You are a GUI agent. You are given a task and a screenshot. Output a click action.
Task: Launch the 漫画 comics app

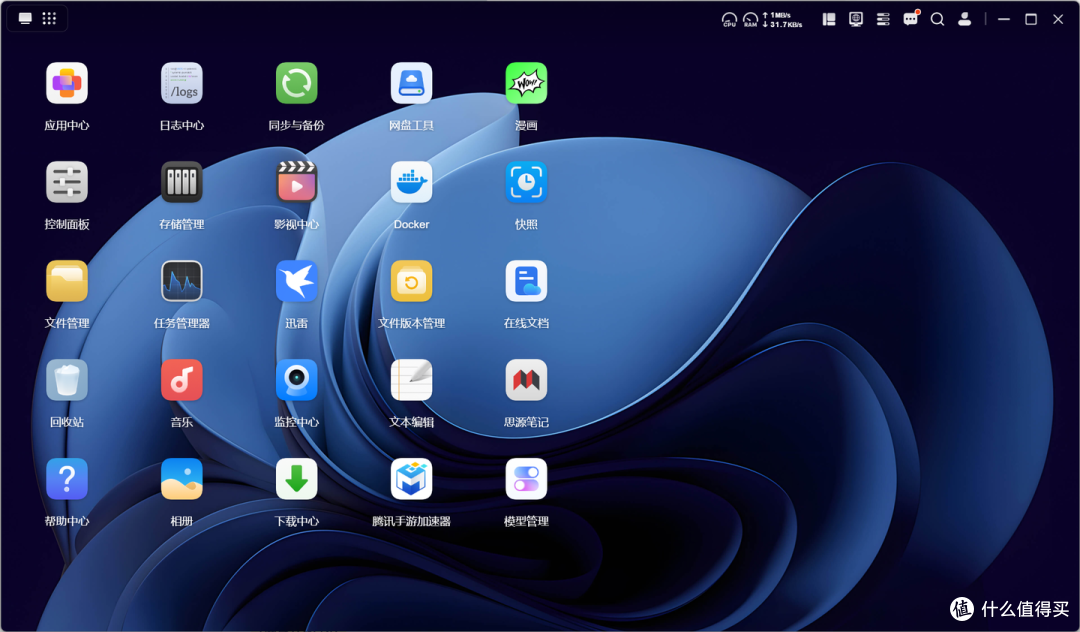tap(526, 83)
